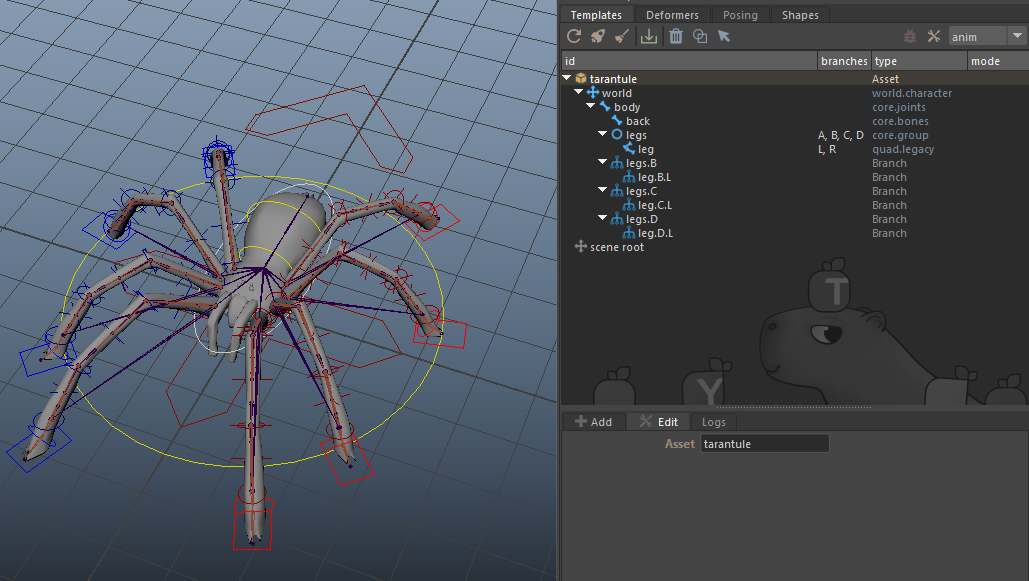The image size is (1029, 581).
Task: Select the scene root item
Action: (x=616, y=247)
